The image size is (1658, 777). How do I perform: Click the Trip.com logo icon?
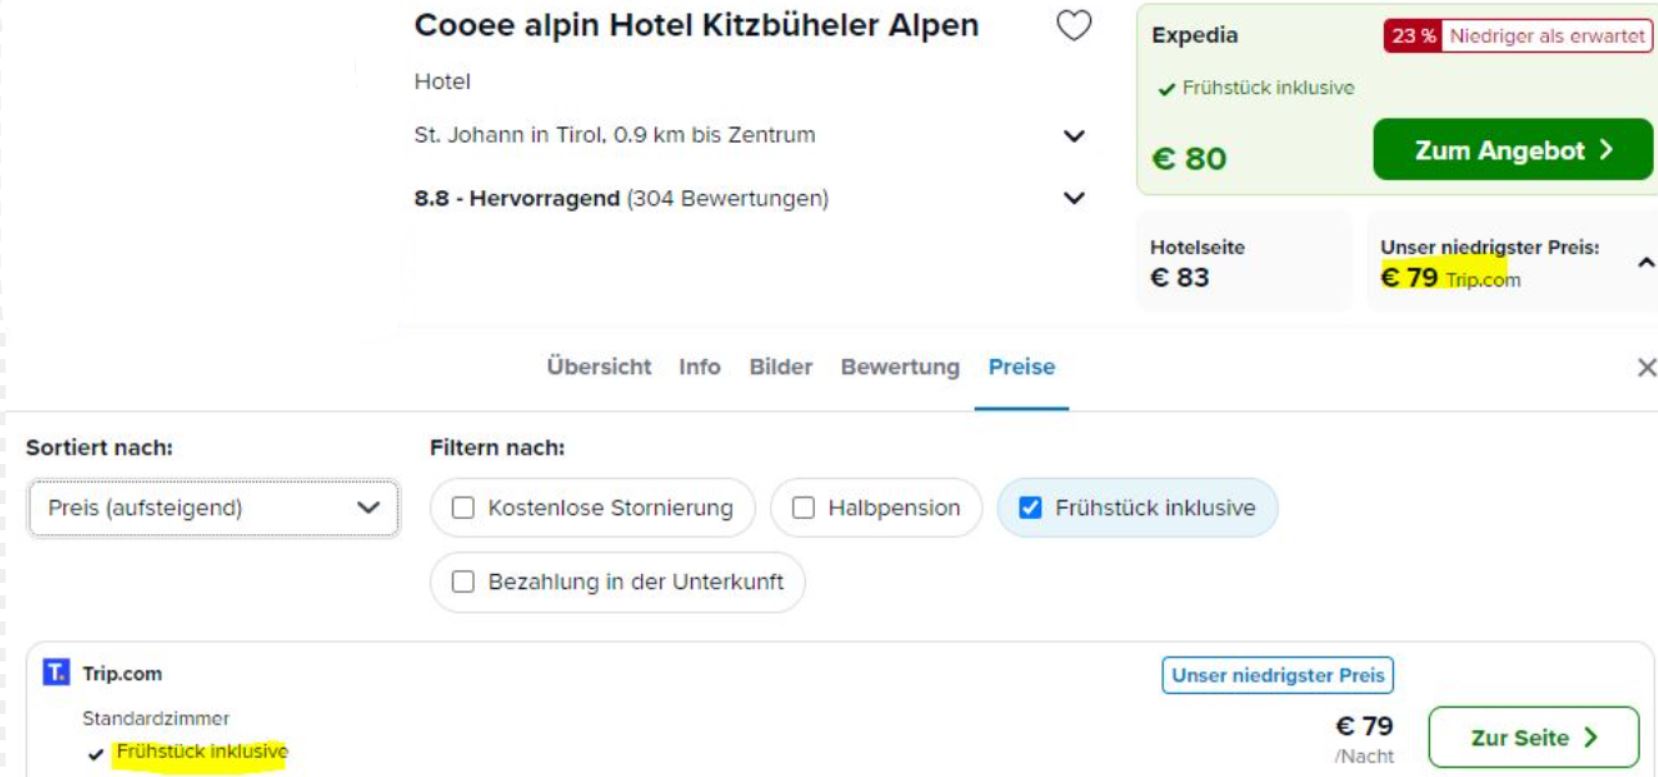[x=56, y=672]
